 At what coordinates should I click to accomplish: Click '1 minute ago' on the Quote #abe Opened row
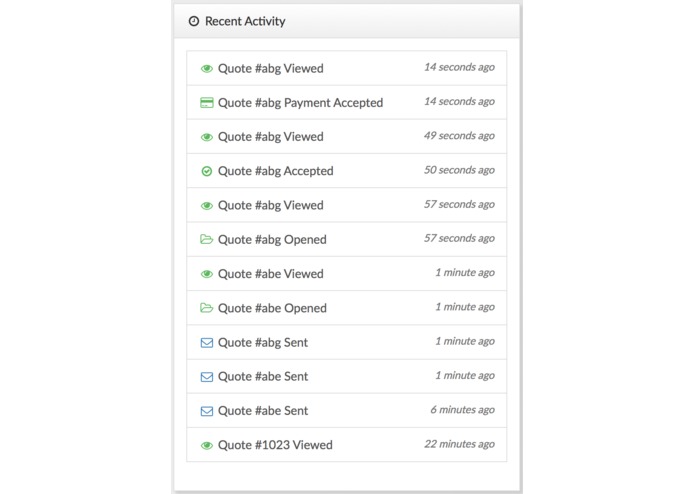[x=465, y=307]
